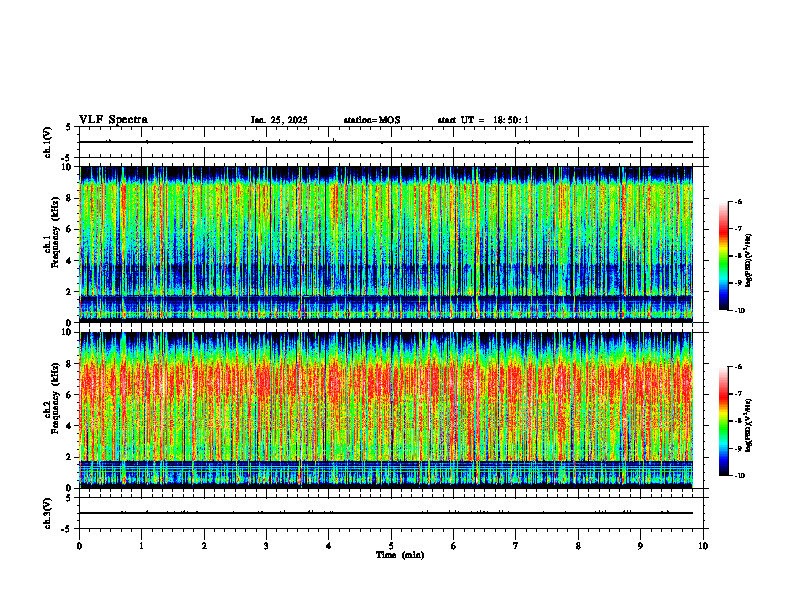Click the ch.1 spectrogram plot area
The height and width of the screenshot is (612, 792).
point(386,244)
